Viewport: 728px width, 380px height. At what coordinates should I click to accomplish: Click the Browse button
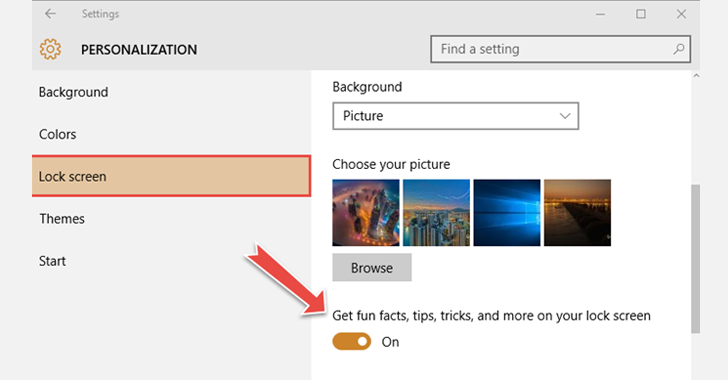(x=372, y=268)
